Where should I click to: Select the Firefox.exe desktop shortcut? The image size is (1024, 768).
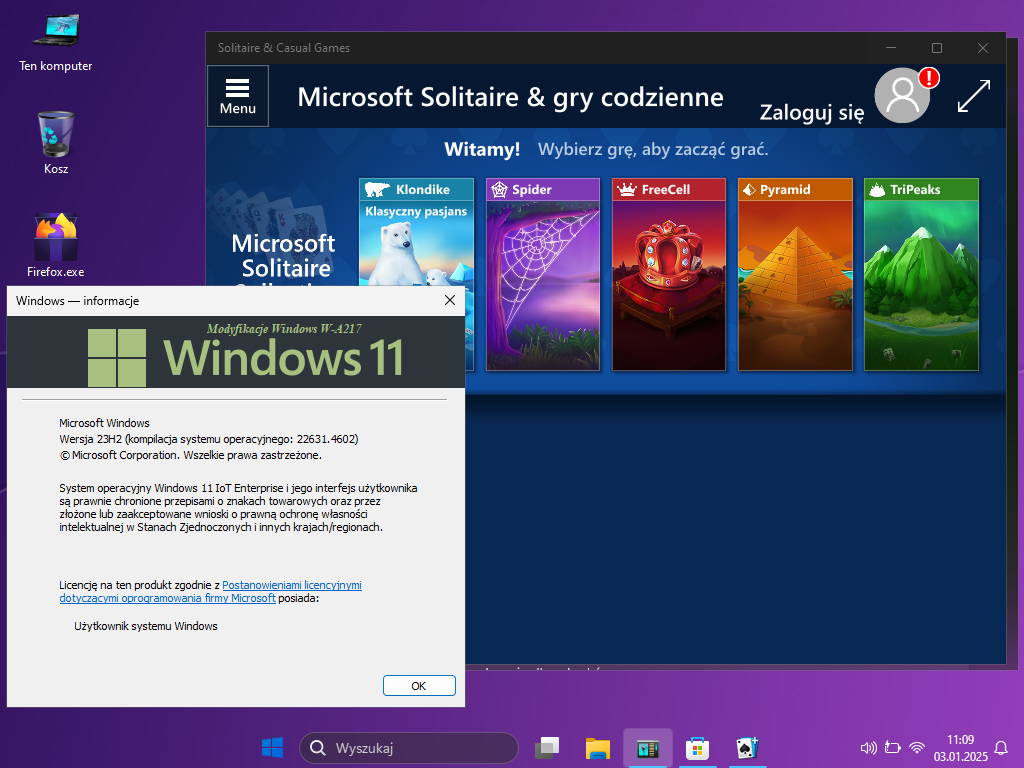point(55,243)
